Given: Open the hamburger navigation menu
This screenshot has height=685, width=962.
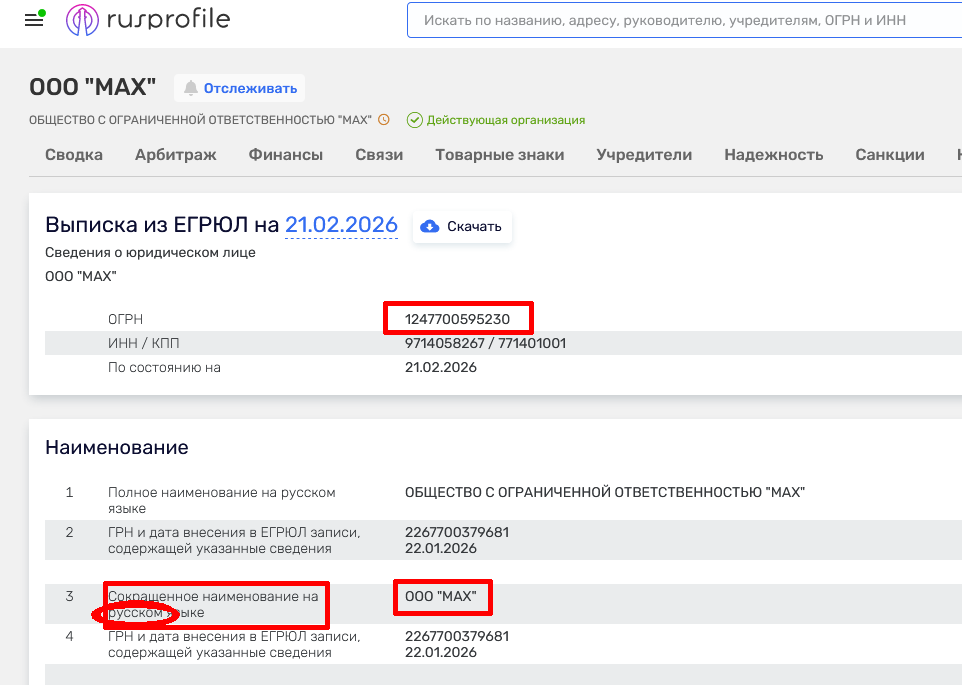Looking at the screenshot, I should tap(34, 20).
